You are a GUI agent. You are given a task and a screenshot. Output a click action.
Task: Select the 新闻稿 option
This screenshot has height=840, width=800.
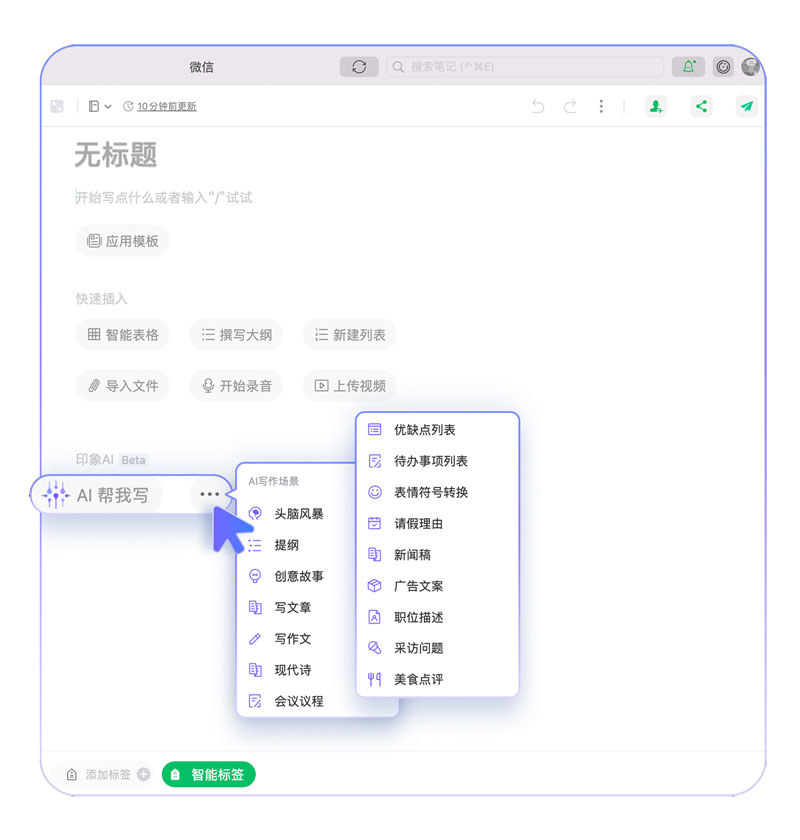click(x=414, y=555)
